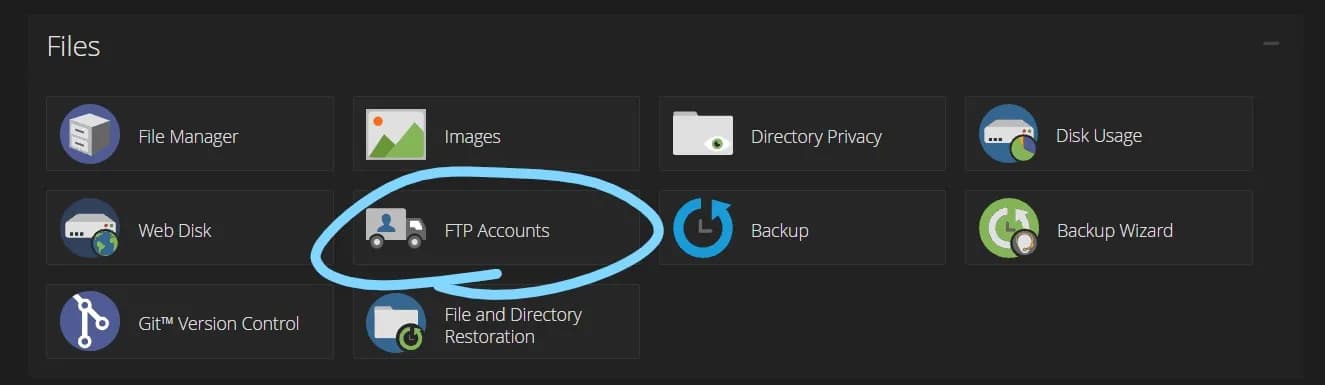Viewport: 1325px width, 385px height.
Task: Open the File Manager text link
Action: (188, 136)
